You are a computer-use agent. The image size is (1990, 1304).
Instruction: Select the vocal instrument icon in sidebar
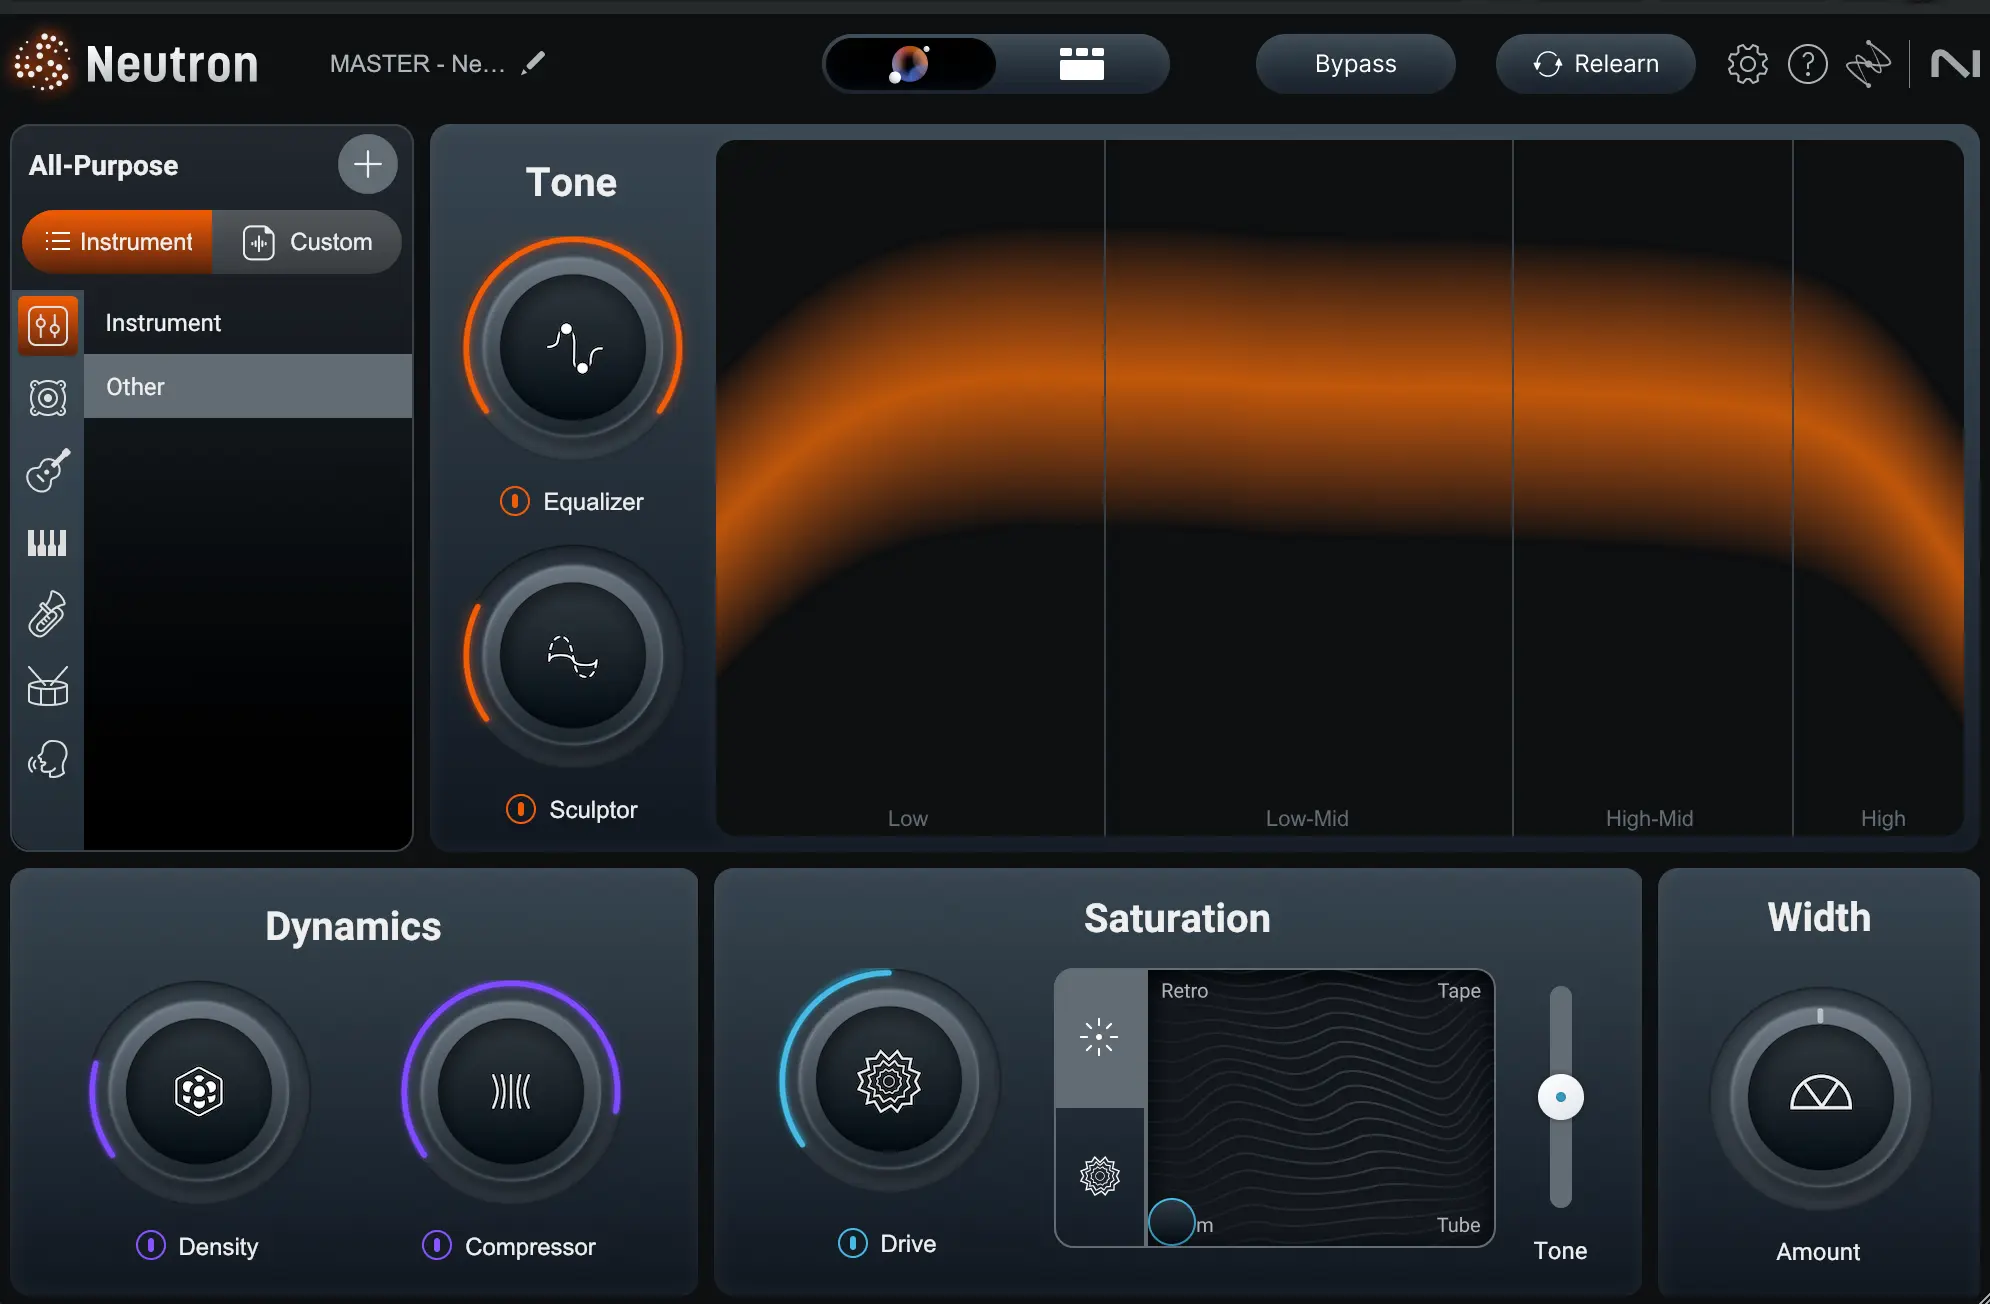pyautogui.click(x=47, y=758)
